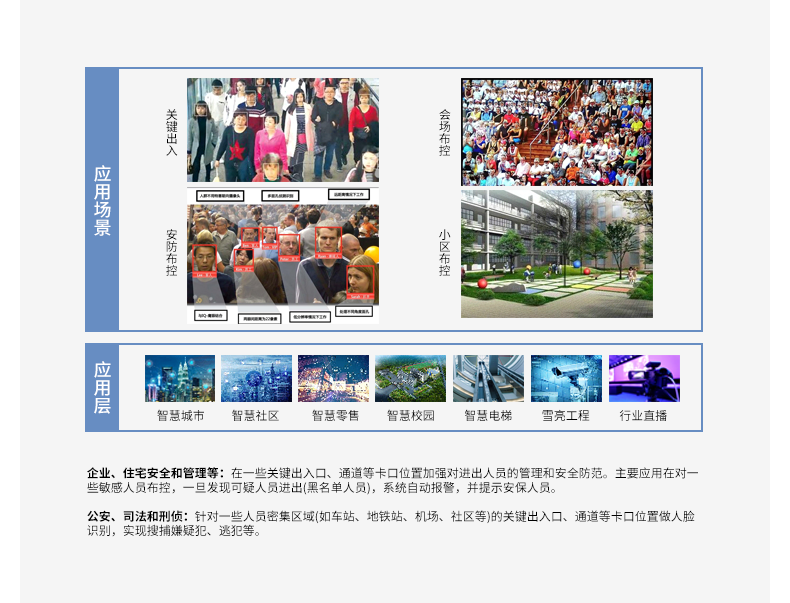Select the 行业直播 caption label

(x=643, y=416)
